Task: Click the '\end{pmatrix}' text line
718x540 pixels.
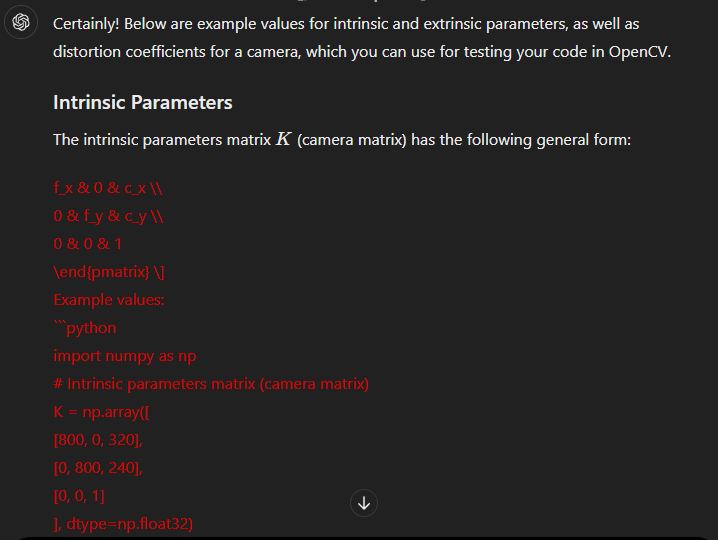Action: pyautogui.click(x=109, y=271)
